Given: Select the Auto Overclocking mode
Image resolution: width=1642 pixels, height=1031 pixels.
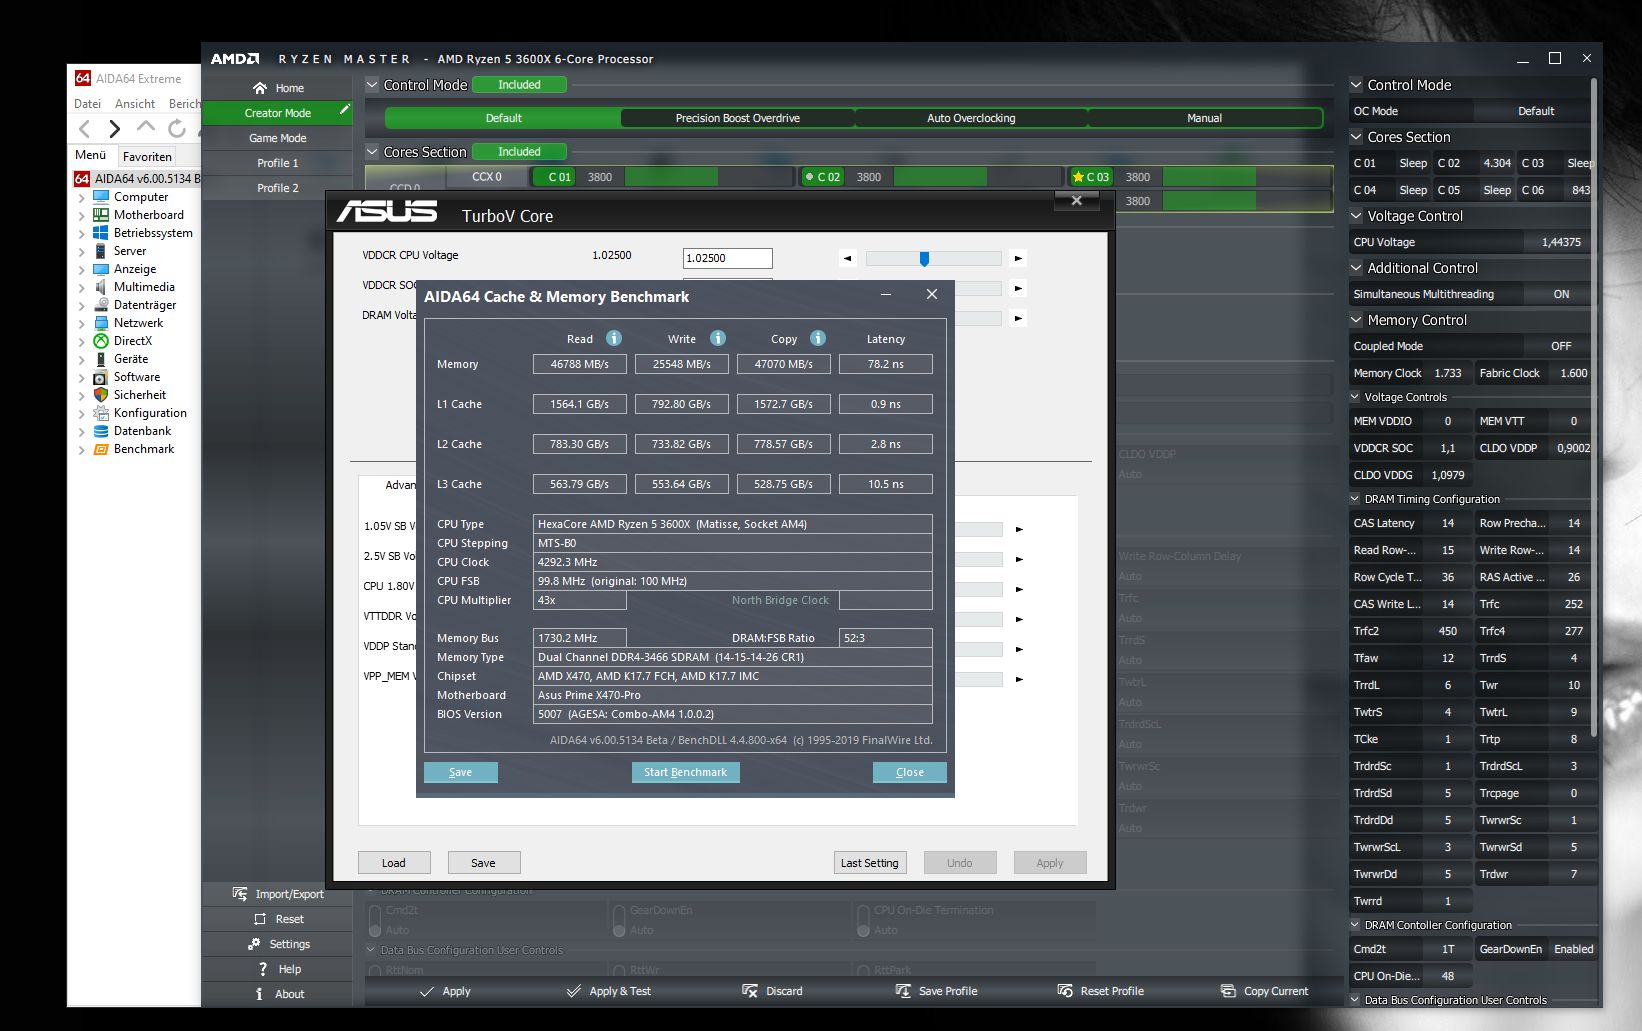Looking at the screenshot, I should tap(971, 118).
